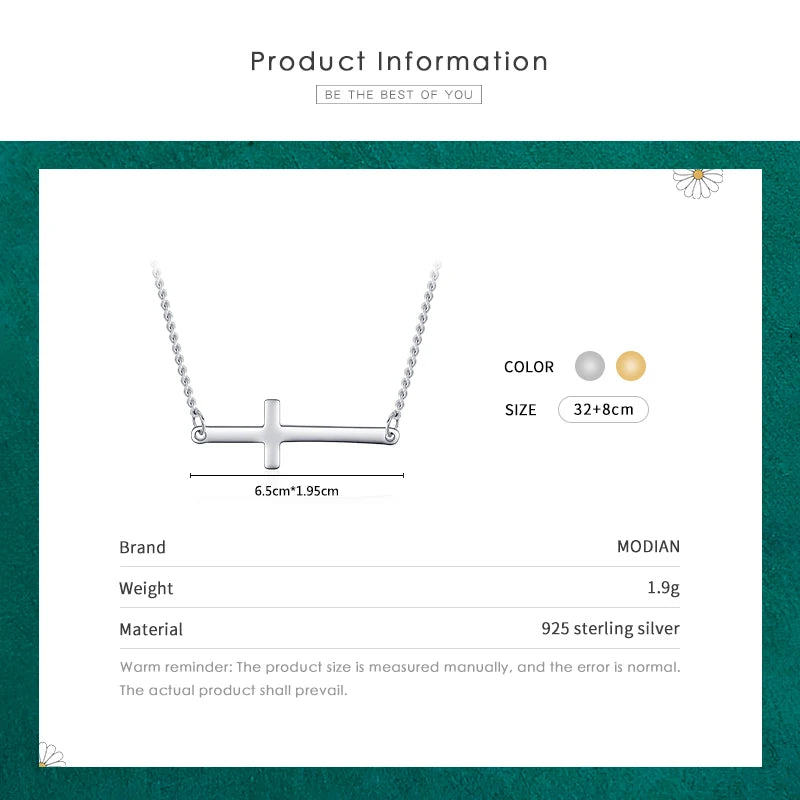Click the 6.5cm*1.95cm dimension label
This screenshot has height=800, width=800.
(297, 491)
